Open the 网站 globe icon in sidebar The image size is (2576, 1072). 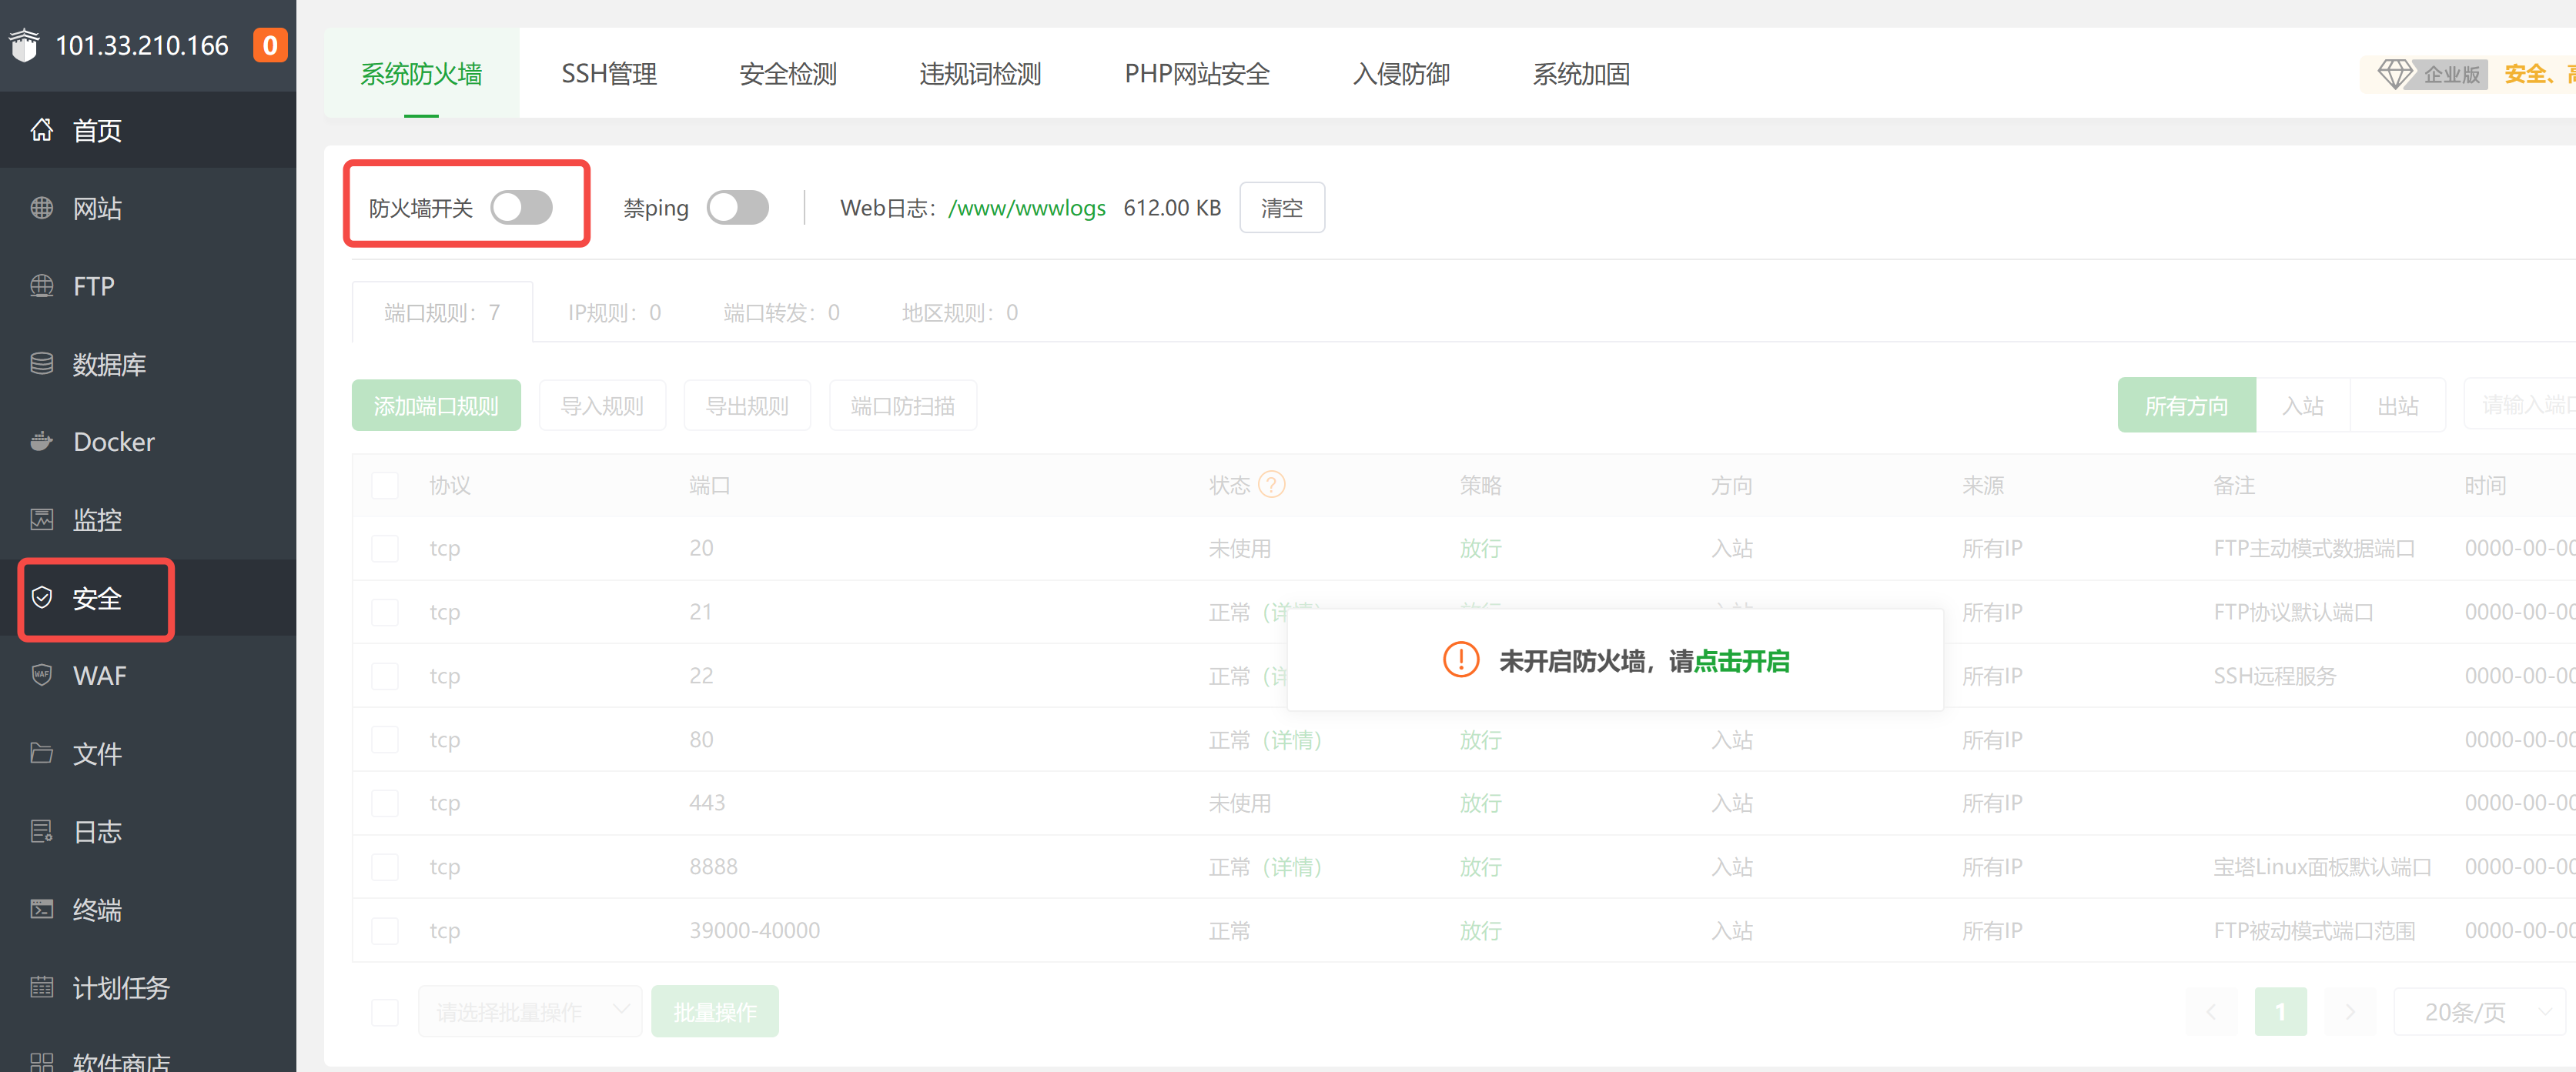pos(41,208)
